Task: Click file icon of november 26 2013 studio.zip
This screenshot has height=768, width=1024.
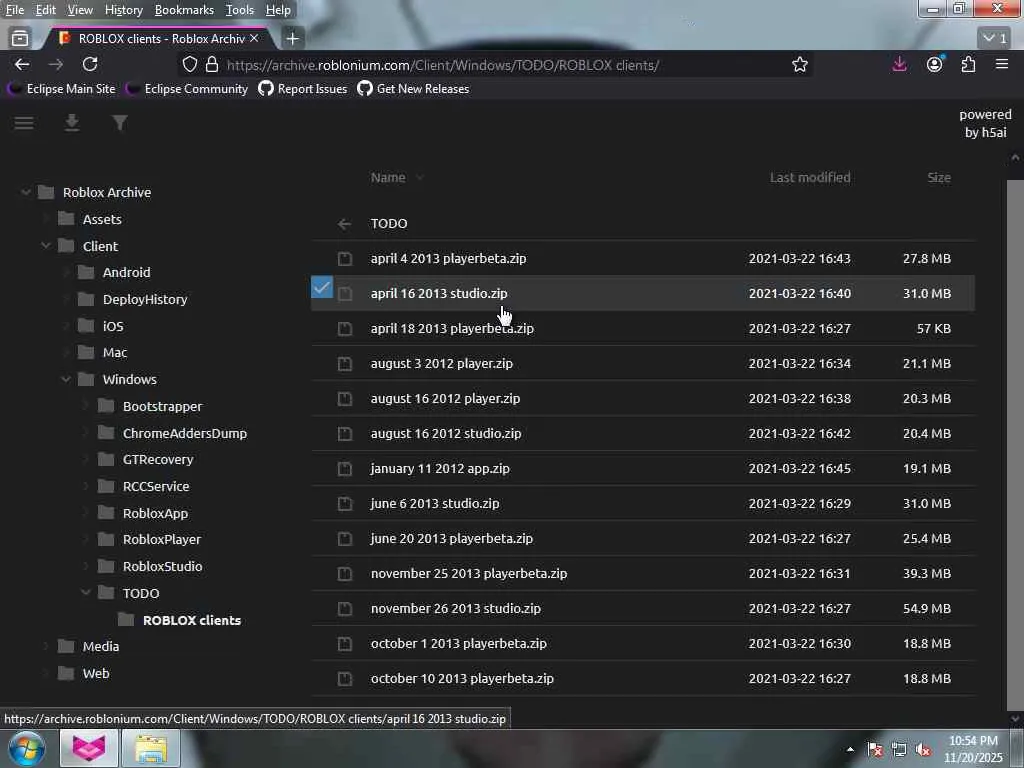Action: [x=345, y=609]
